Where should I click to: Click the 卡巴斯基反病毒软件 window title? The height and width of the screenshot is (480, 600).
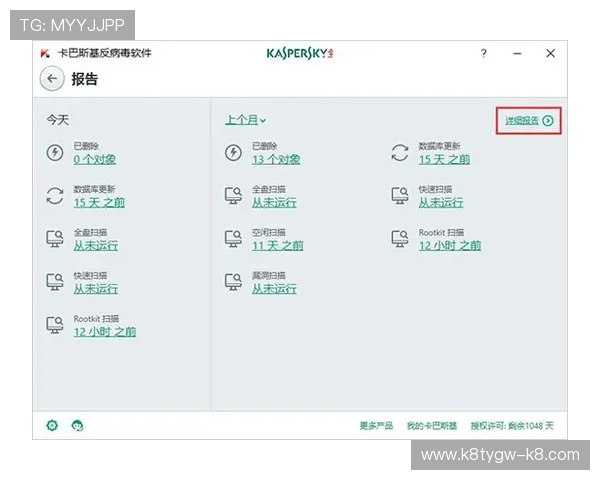click(104, 53)
